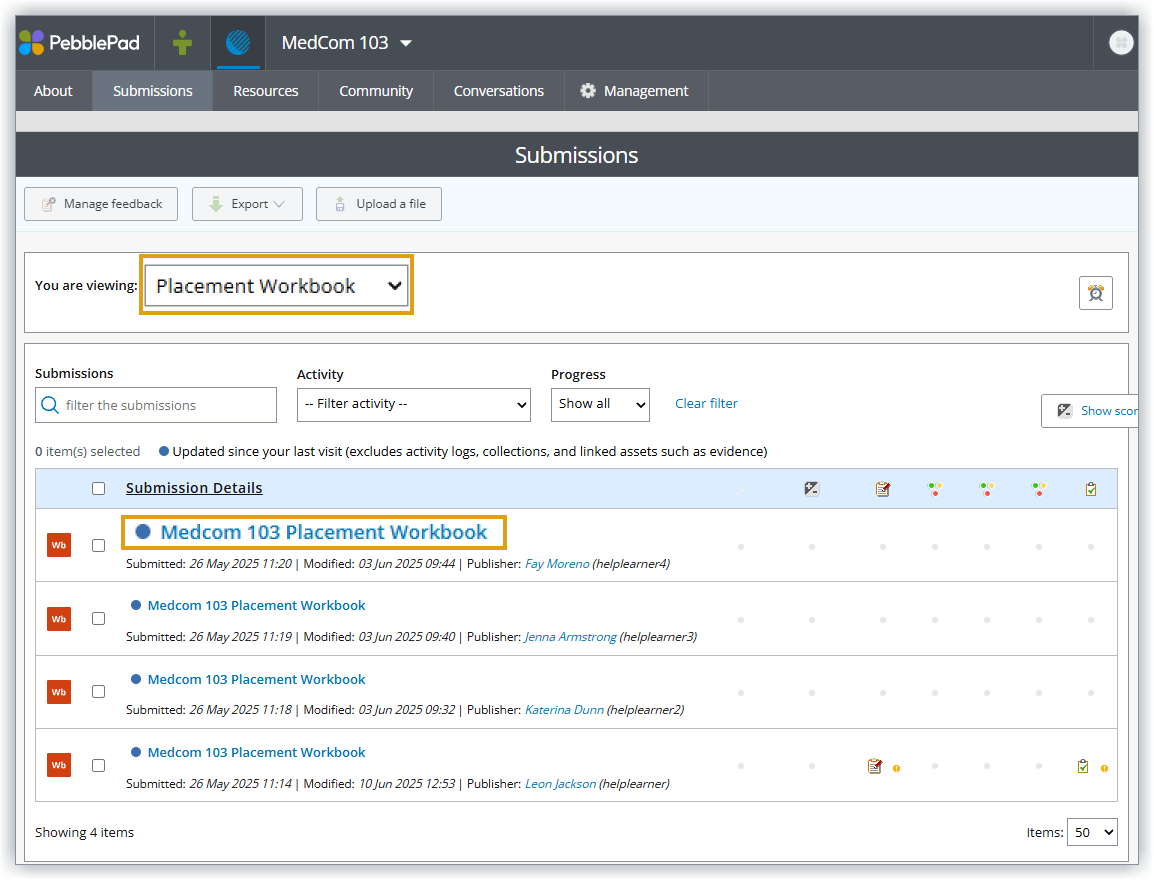The image size is (1154, 880).
Task: Click the third traffic-light column header icon
Action: (x=1038, y=489)
